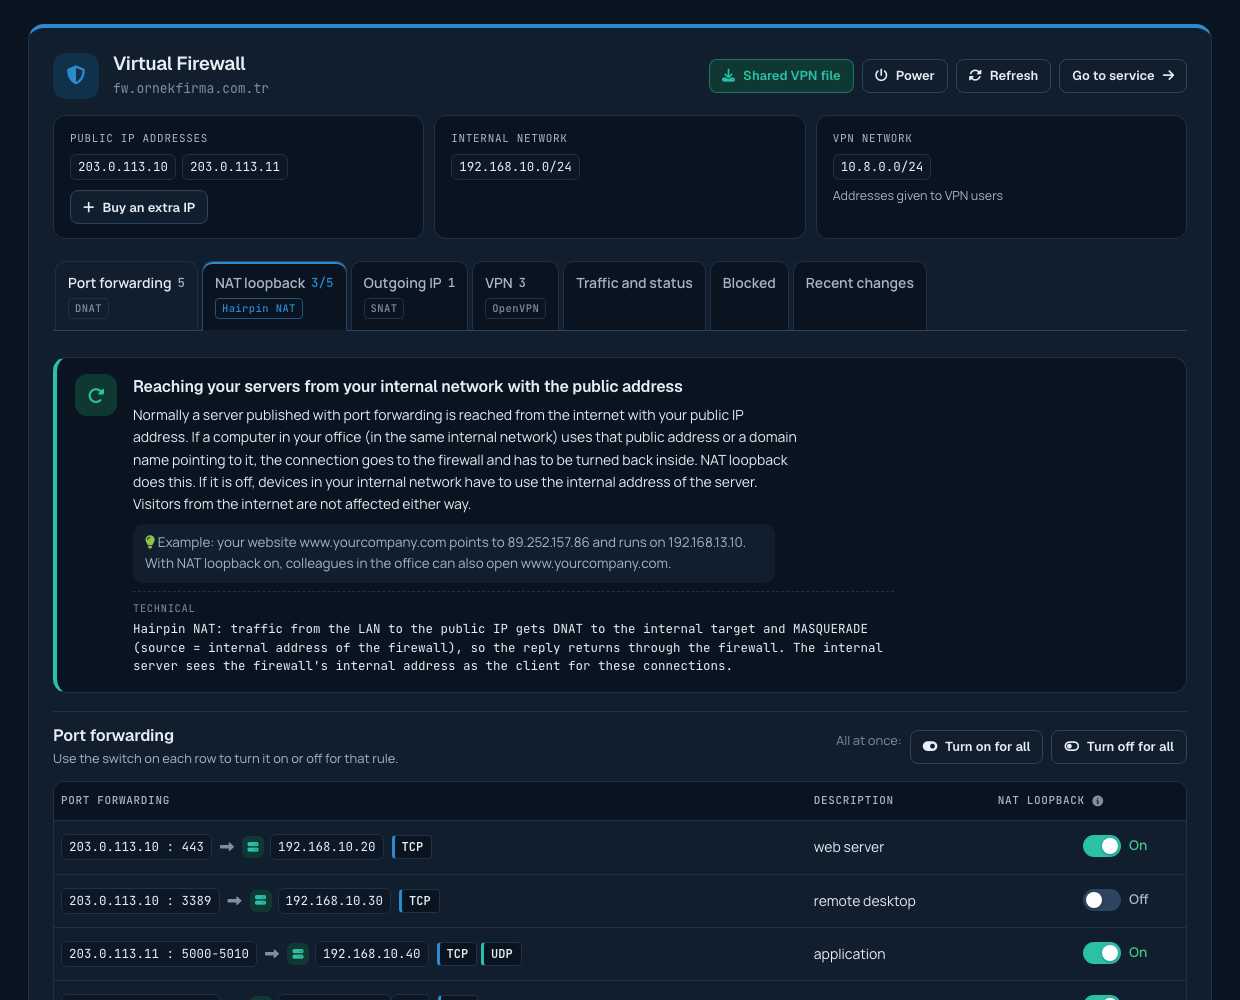
Task: Select the NAT loopback tab
Action: [274, 295]
